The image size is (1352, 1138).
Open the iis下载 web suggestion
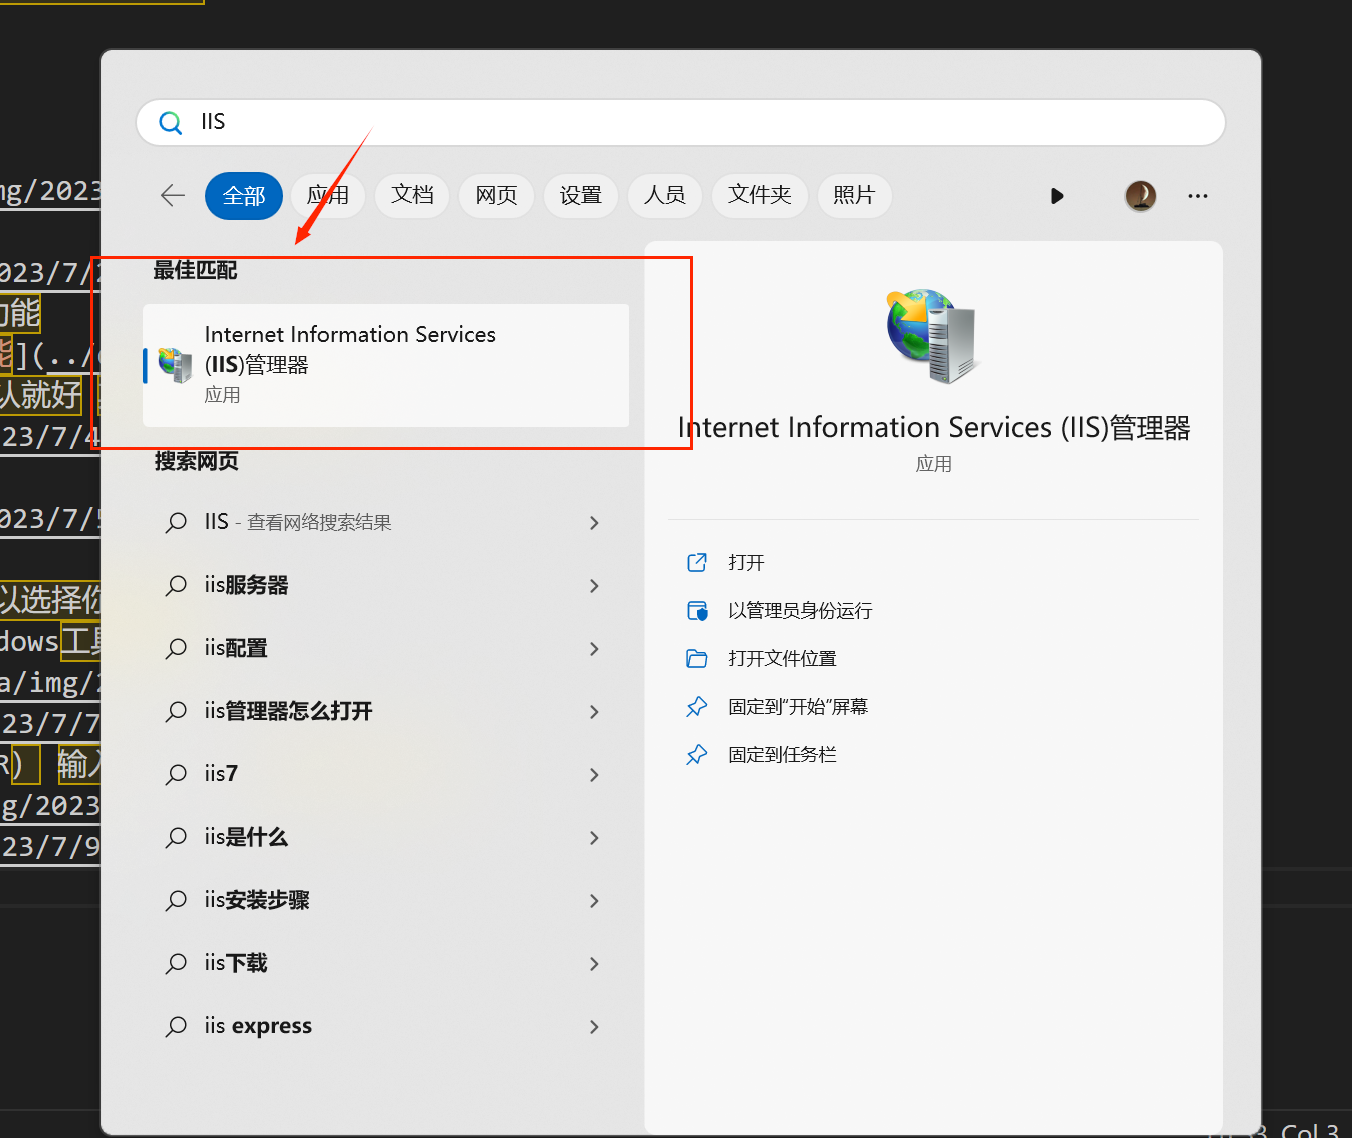click(386, 963)
